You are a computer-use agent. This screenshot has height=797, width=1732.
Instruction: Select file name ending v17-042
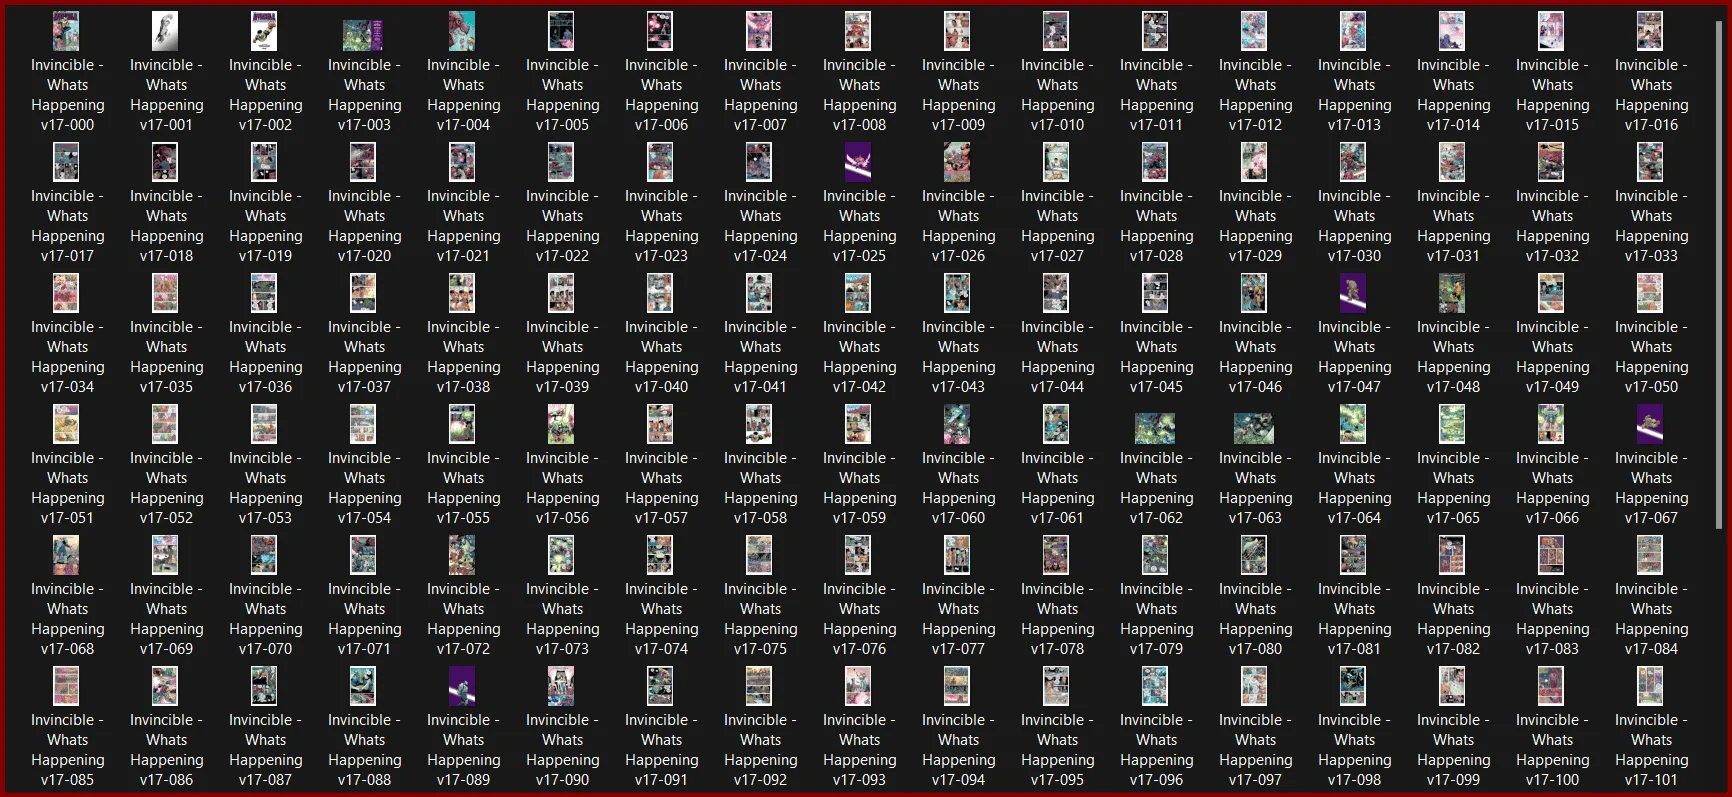click(x=860, y=357)
